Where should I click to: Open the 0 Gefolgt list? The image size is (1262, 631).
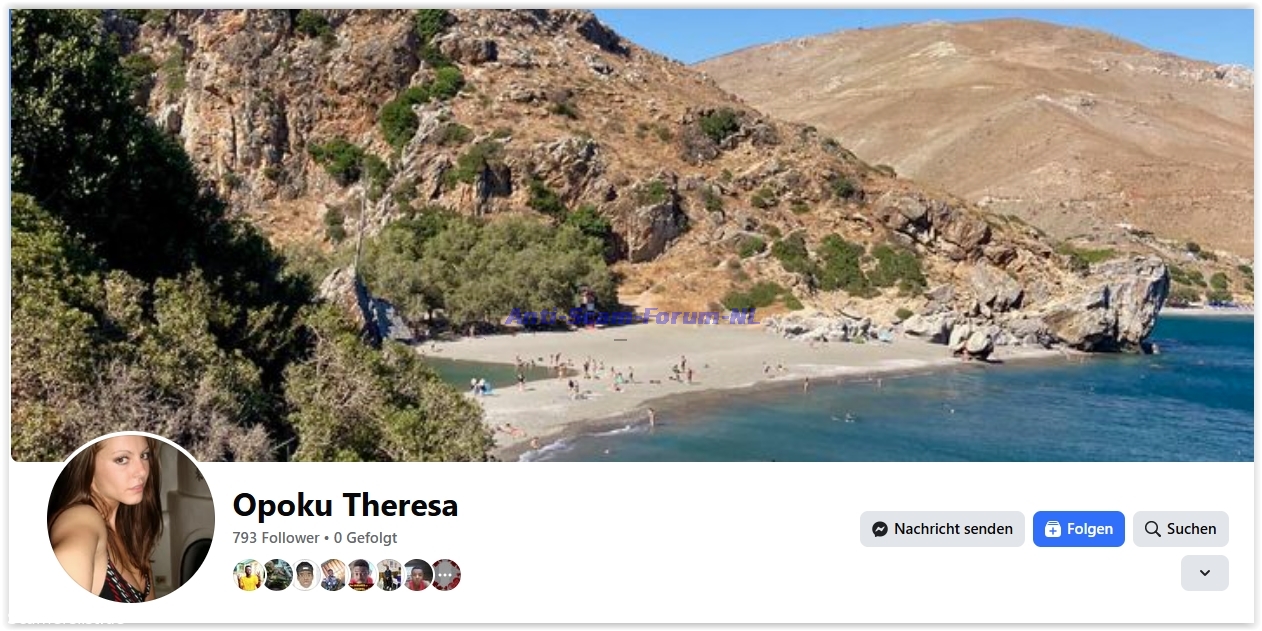click(365, 538)
